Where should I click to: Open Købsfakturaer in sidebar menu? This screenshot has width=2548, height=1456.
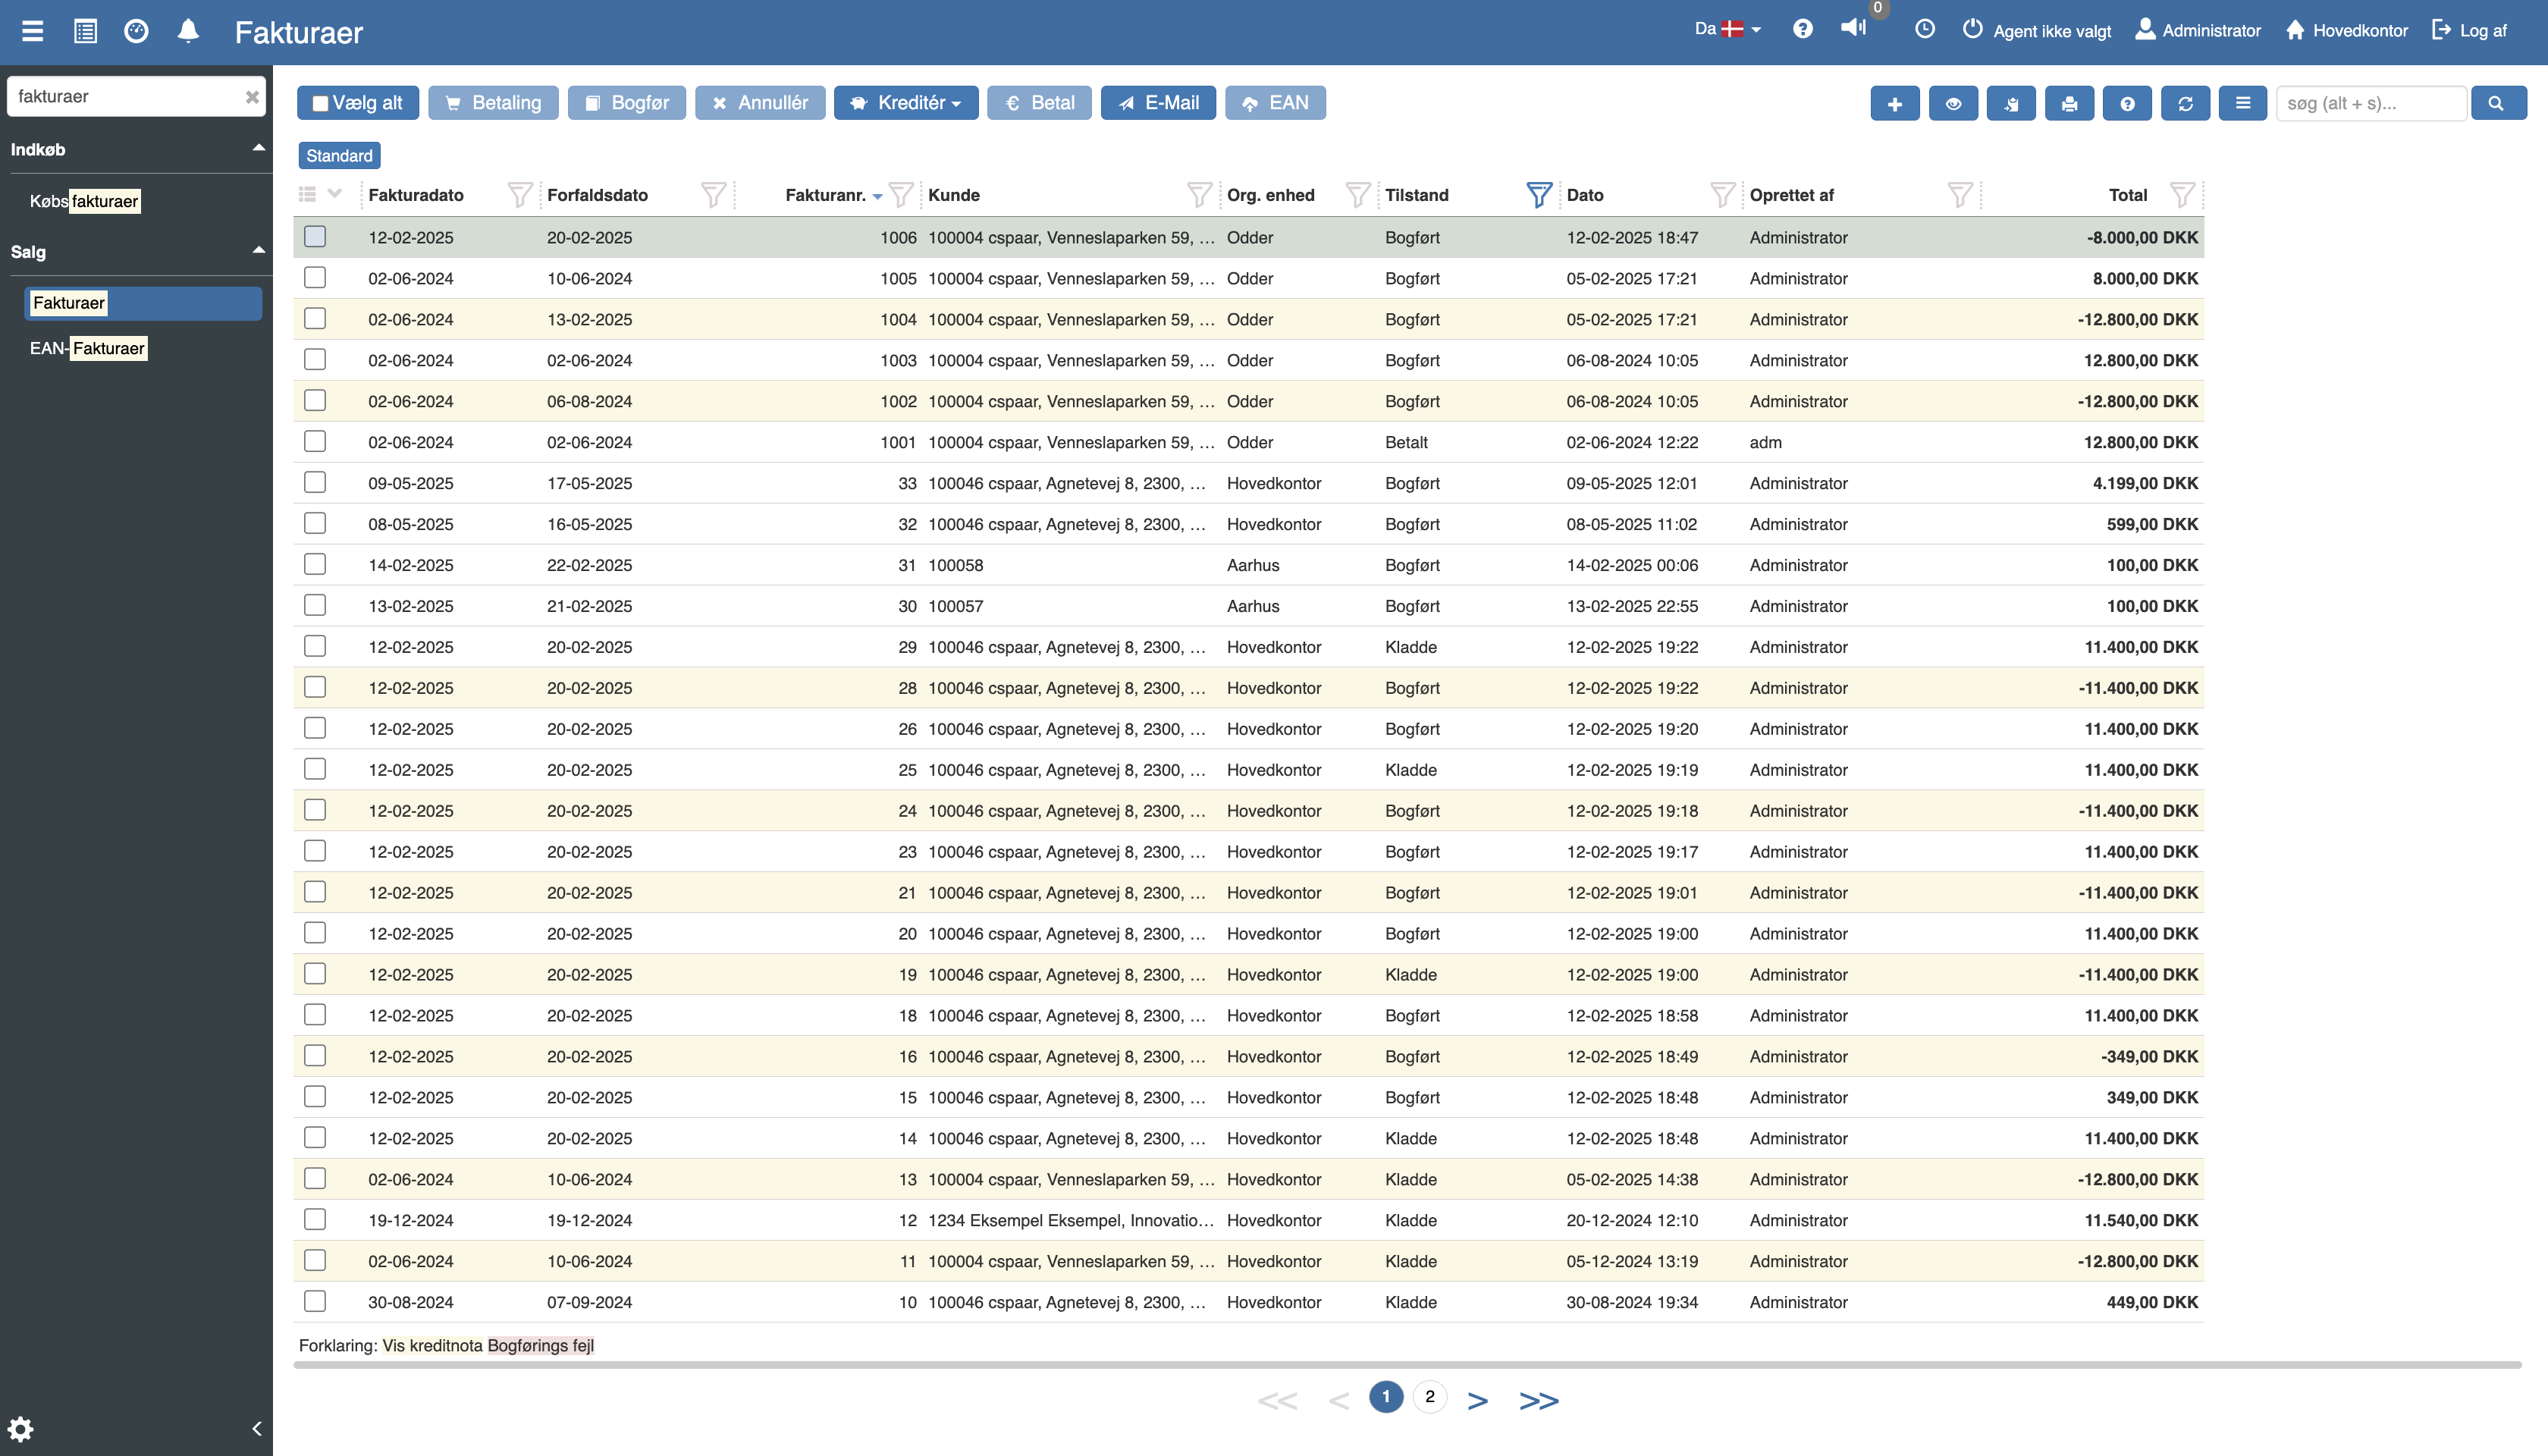(x=84, y=201)
